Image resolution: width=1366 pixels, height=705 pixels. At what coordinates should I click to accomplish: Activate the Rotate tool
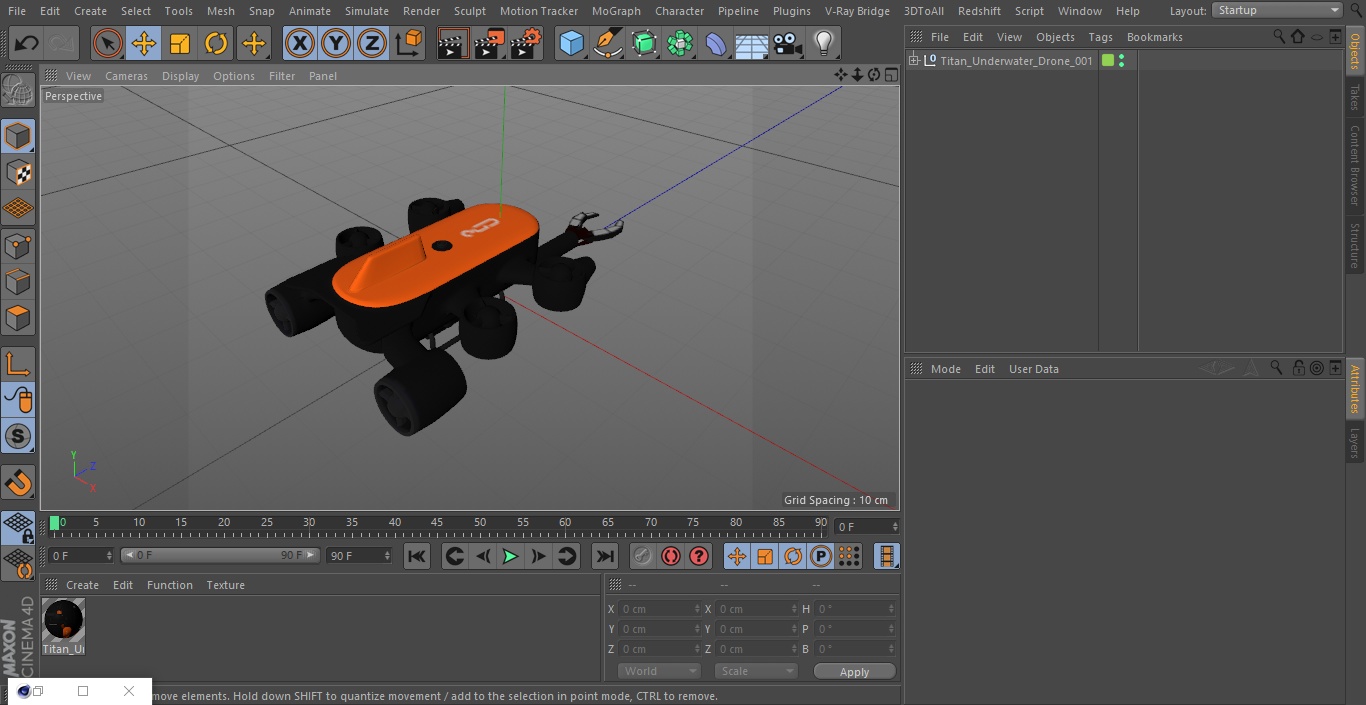pos(216,44)
